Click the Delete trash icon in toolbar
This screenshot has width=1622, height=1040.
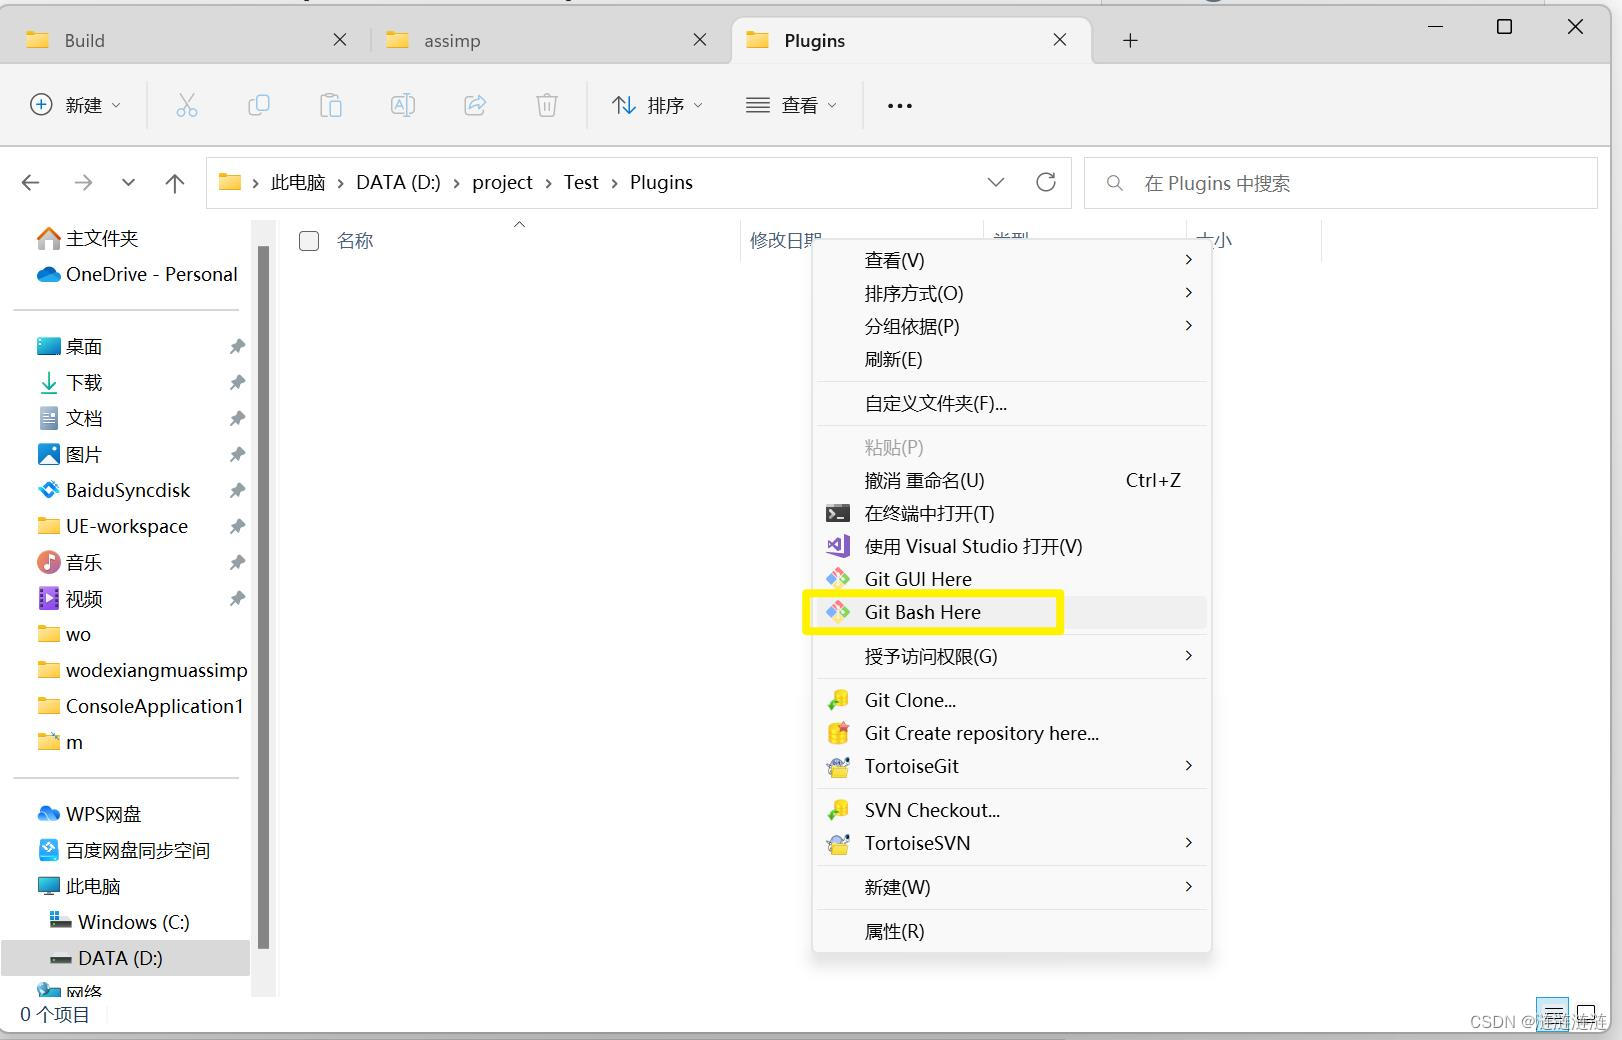[547, 105]
